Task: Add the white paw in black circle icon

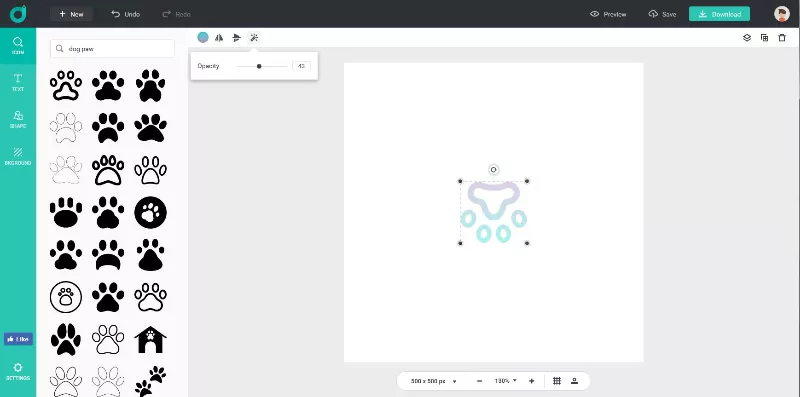Action: tap(151, 212)
